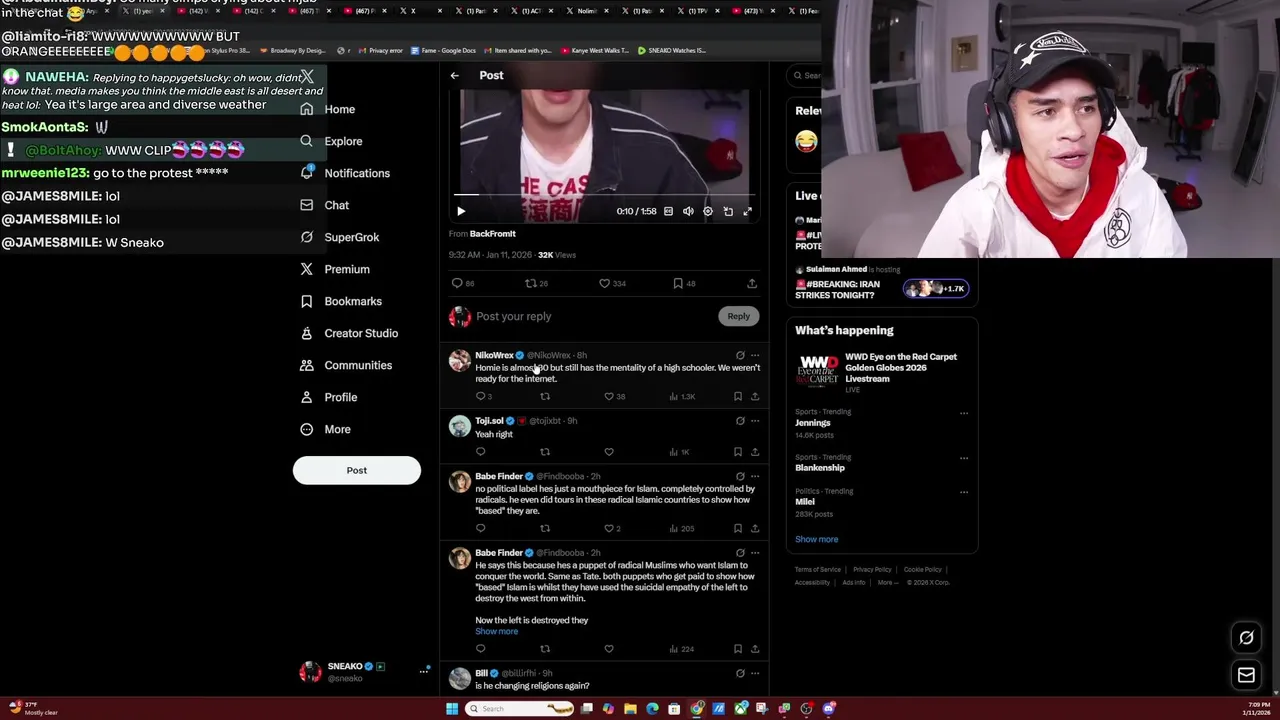Like NikoWrex's reply with 38 likes
This screenshot has height=720, width=1280.
[609, 396]
